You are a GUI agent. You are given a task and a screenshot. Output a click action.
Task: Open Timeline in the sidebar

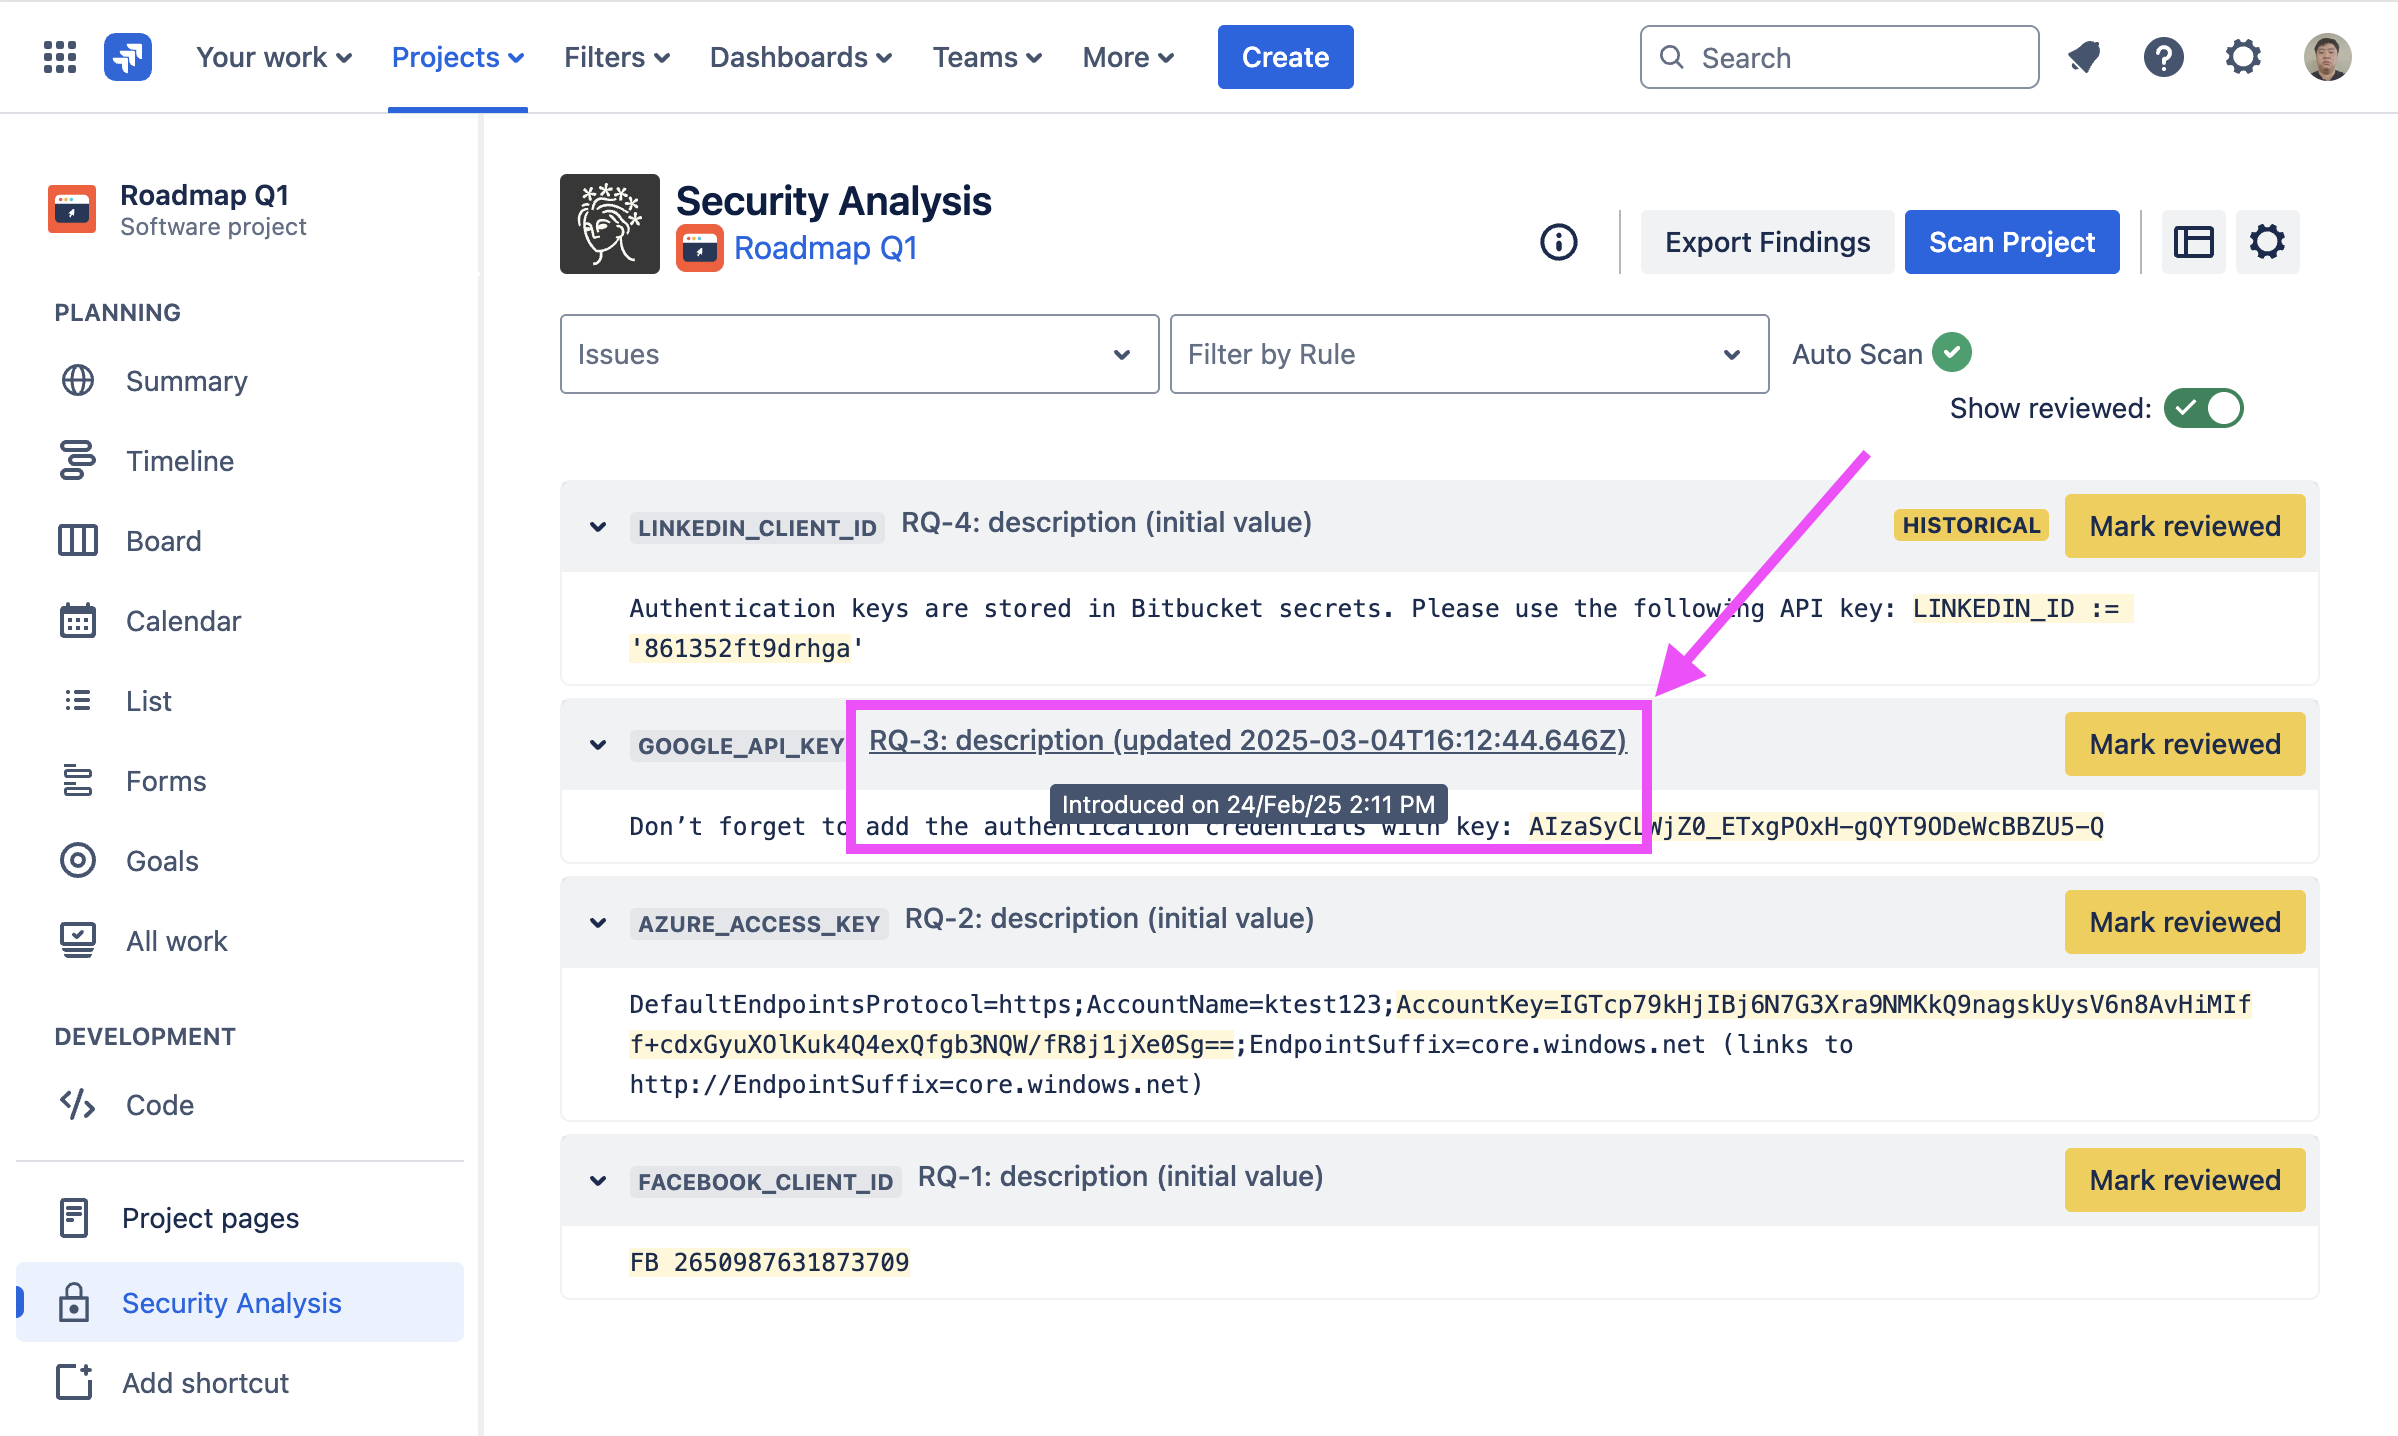240,461
